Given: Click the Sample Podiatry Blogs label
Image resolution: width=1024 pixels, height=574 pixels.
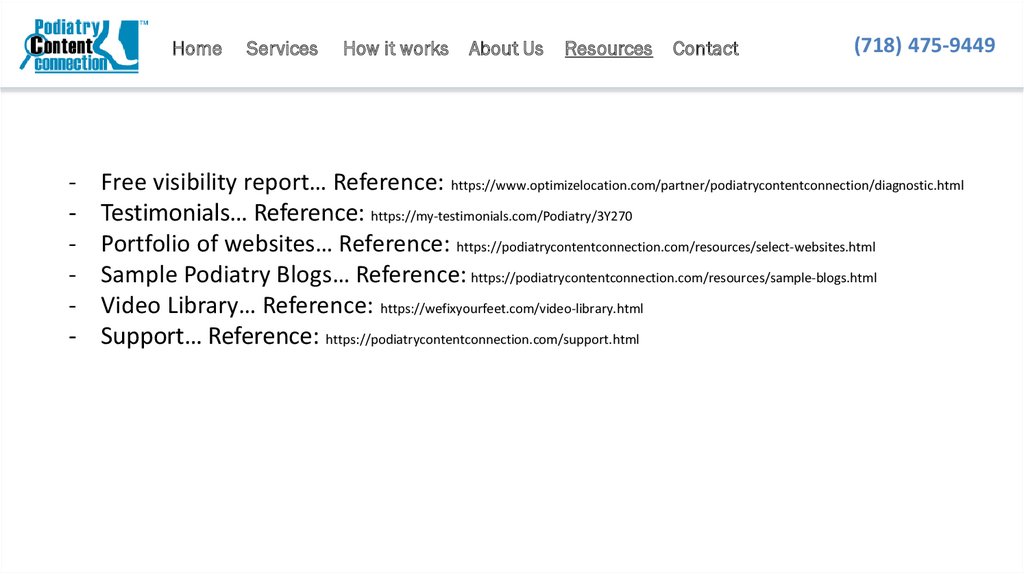Looking at the screenshot, I should (x=224, y=275).
